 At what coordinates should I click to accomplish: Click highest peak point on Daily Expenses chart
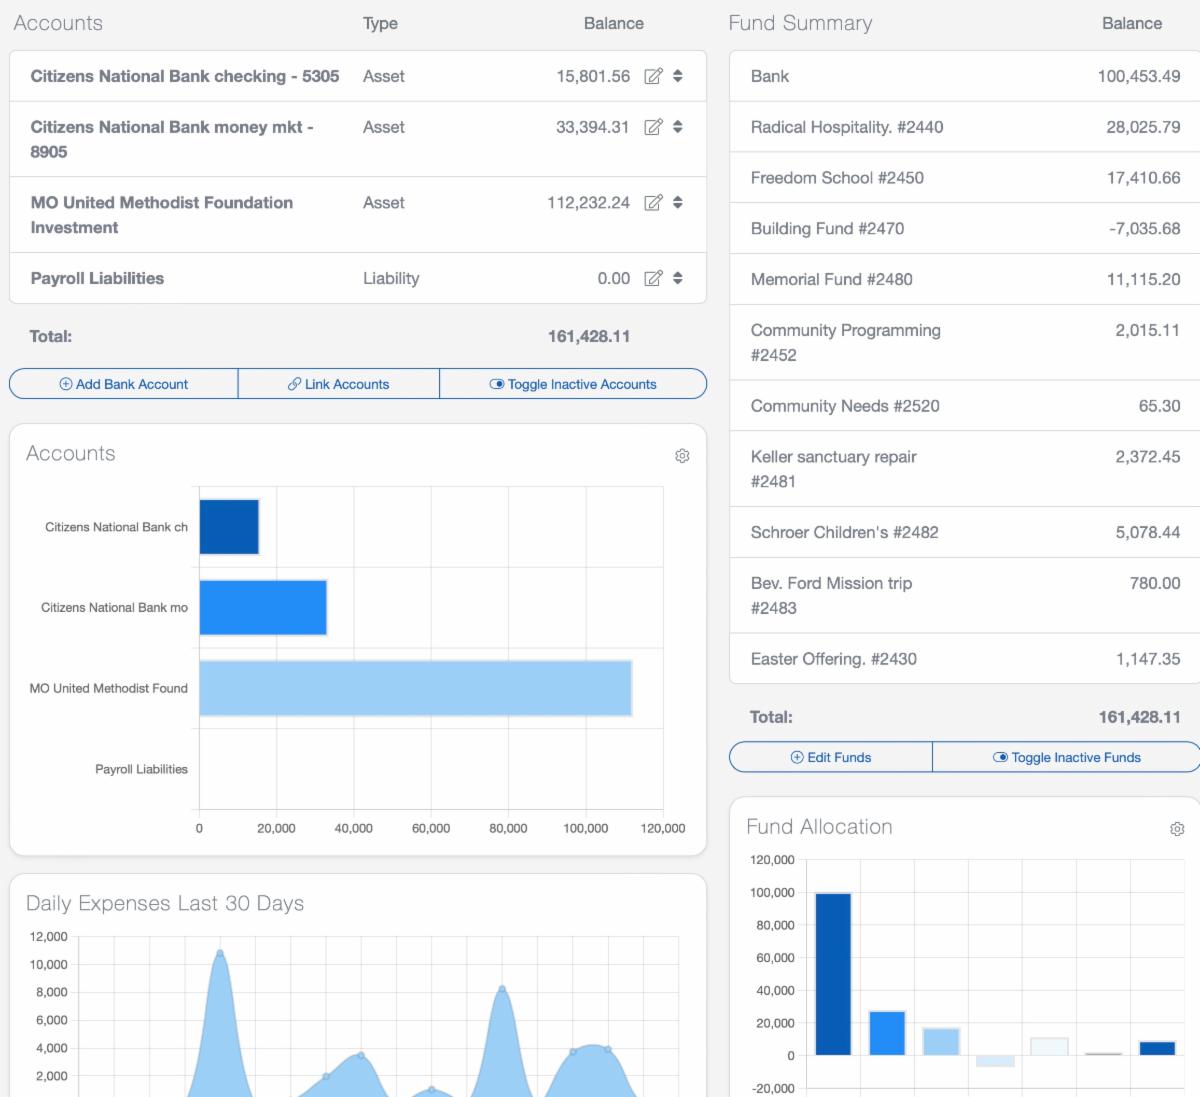tap(220, 953)
